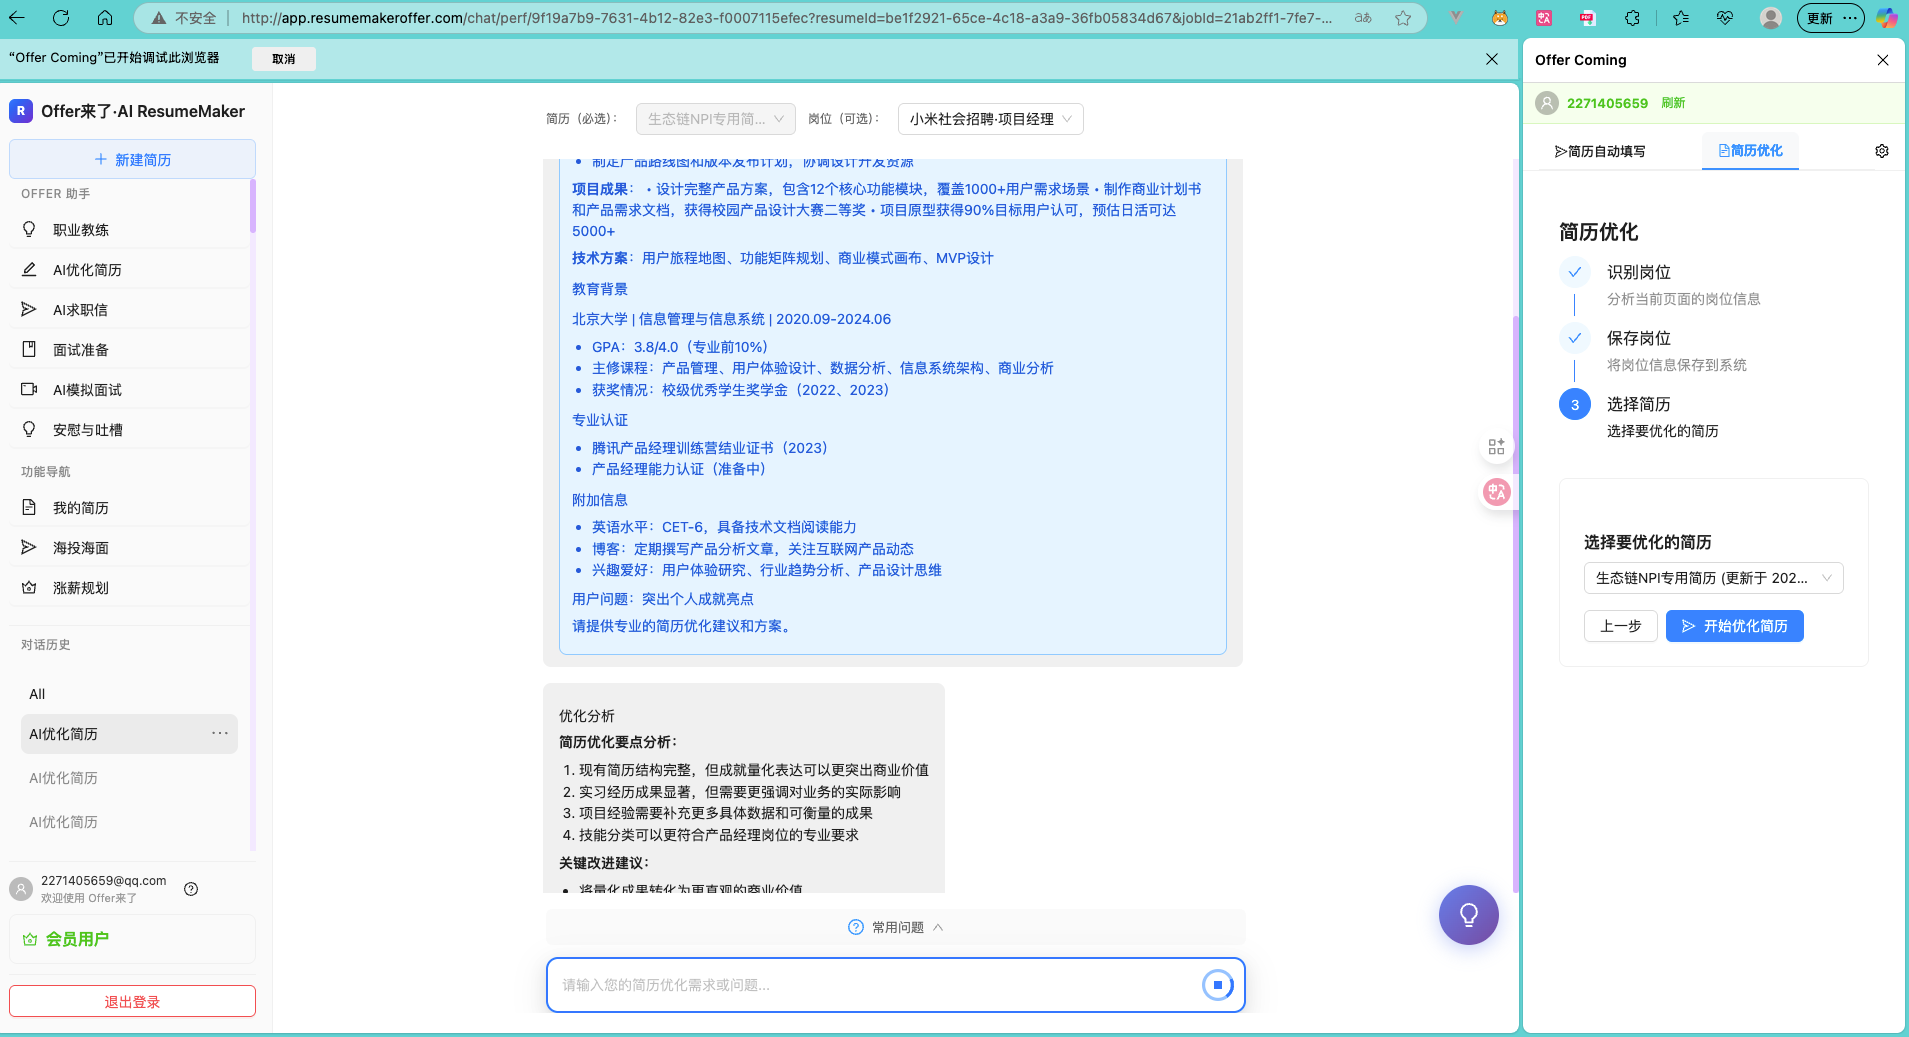
Task: Click the floating grid-plus widget icon
Action: 1496,447
